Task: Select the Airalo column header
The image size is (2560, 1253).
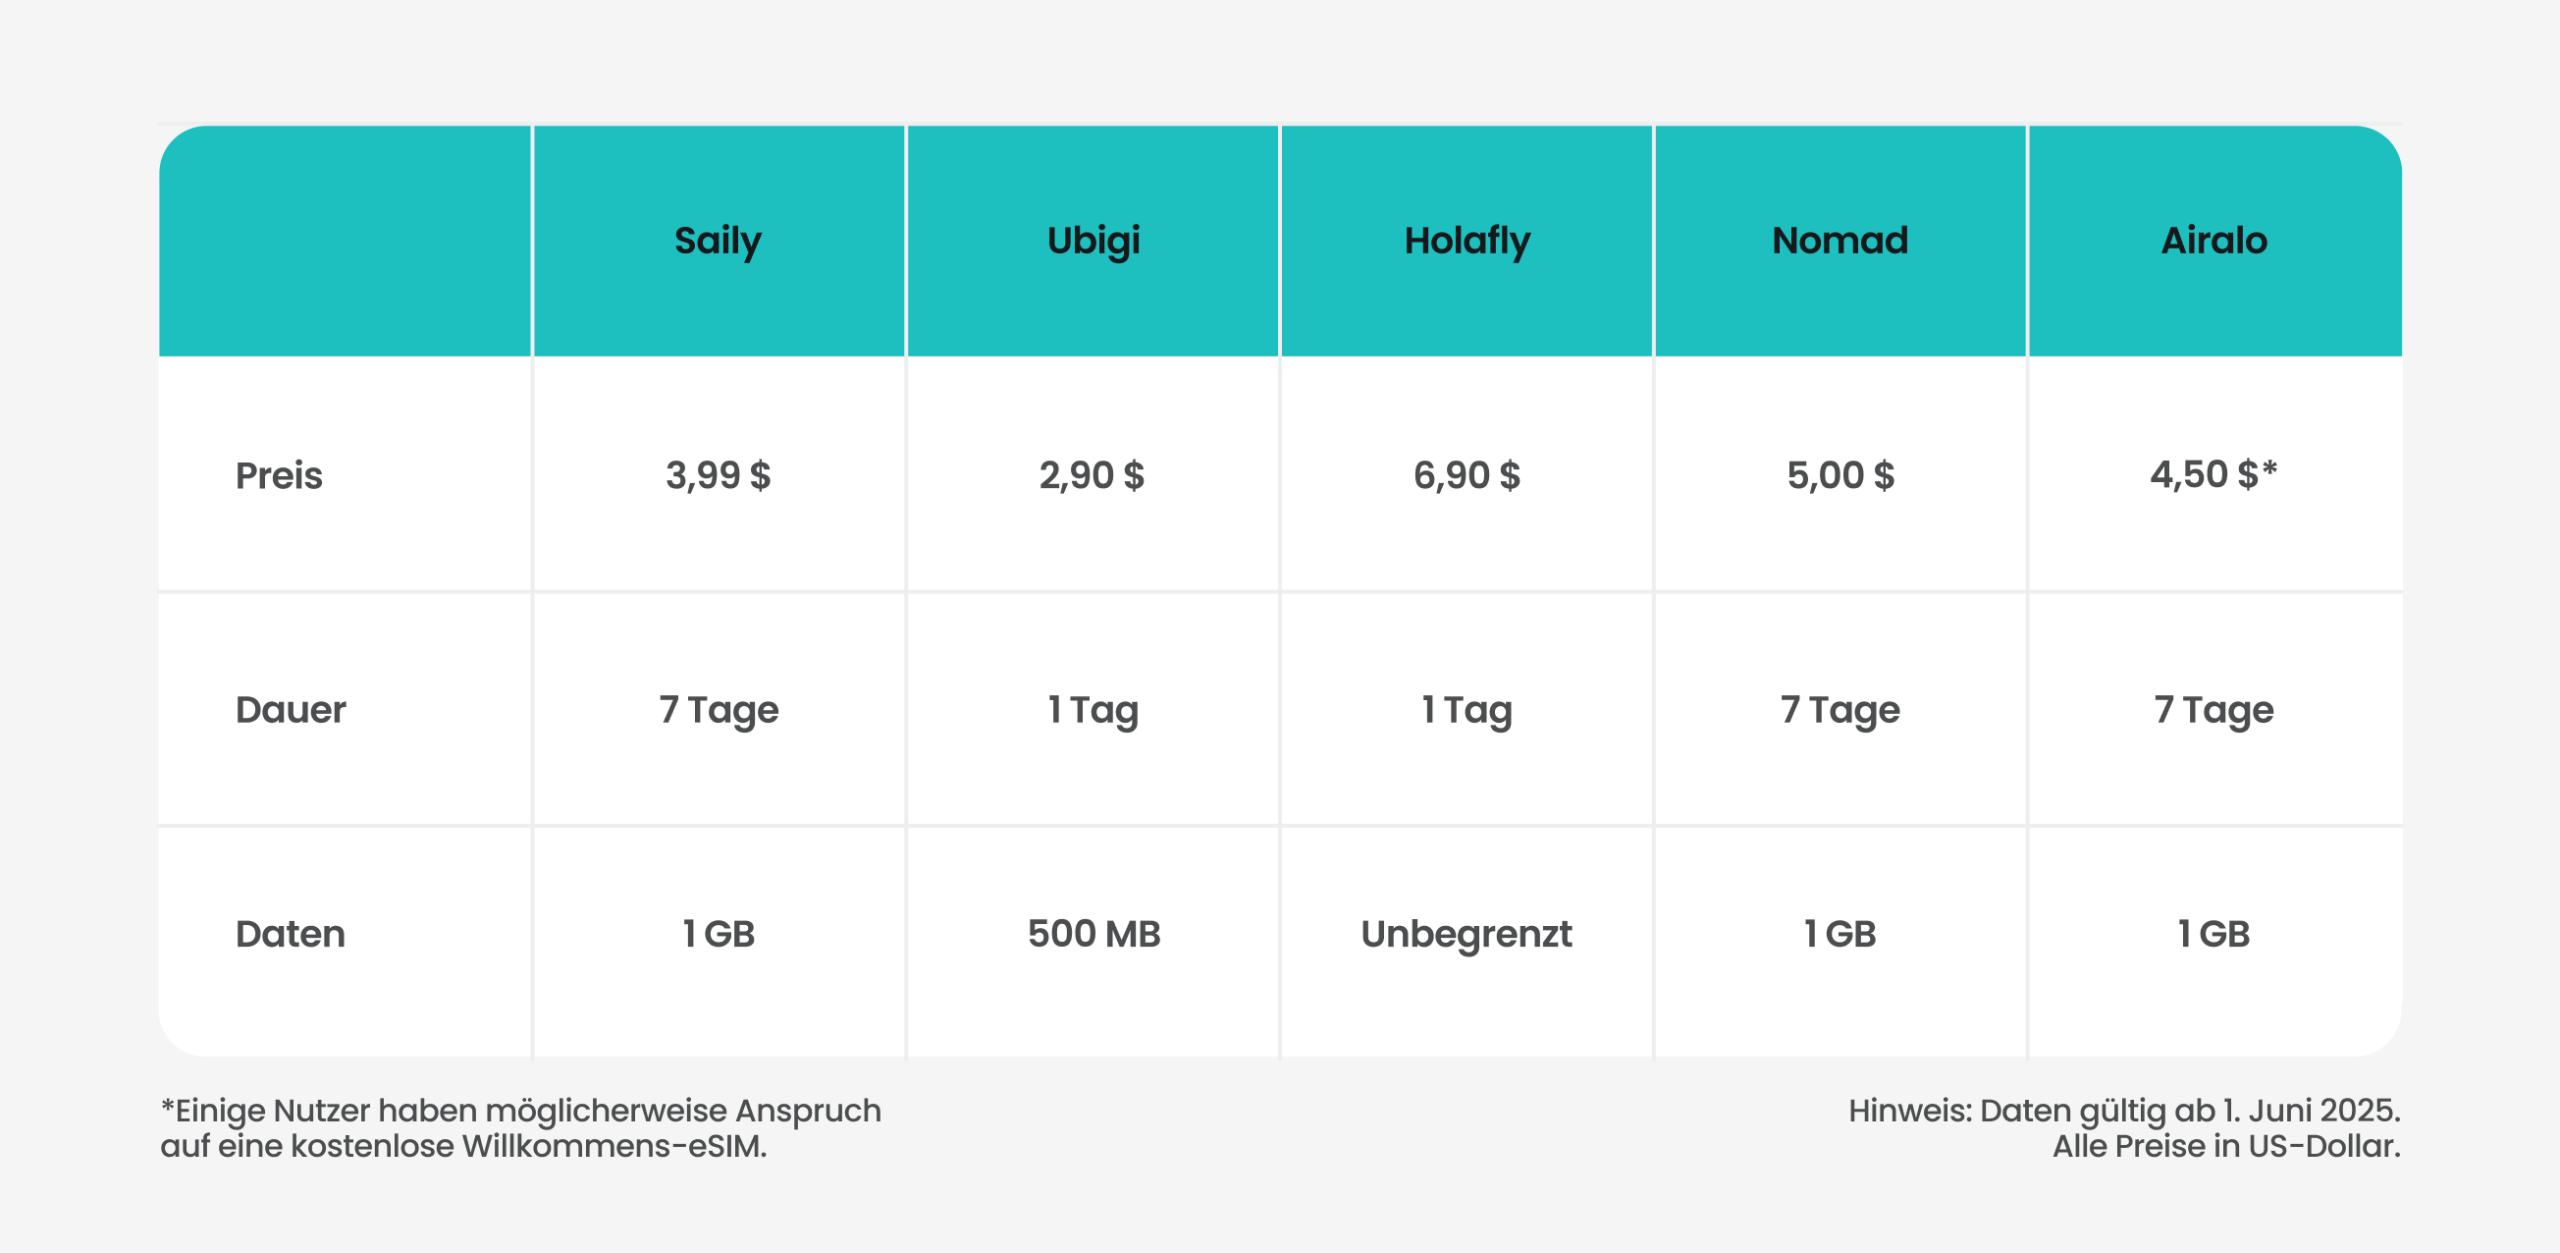Action: [x=2214, y=241]
